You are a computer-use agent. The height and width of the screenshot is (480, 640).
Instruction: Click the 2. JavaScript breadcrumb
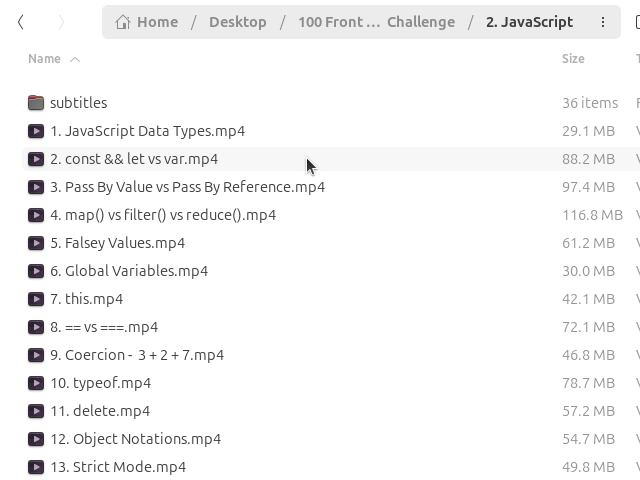(x=529, y=22)
